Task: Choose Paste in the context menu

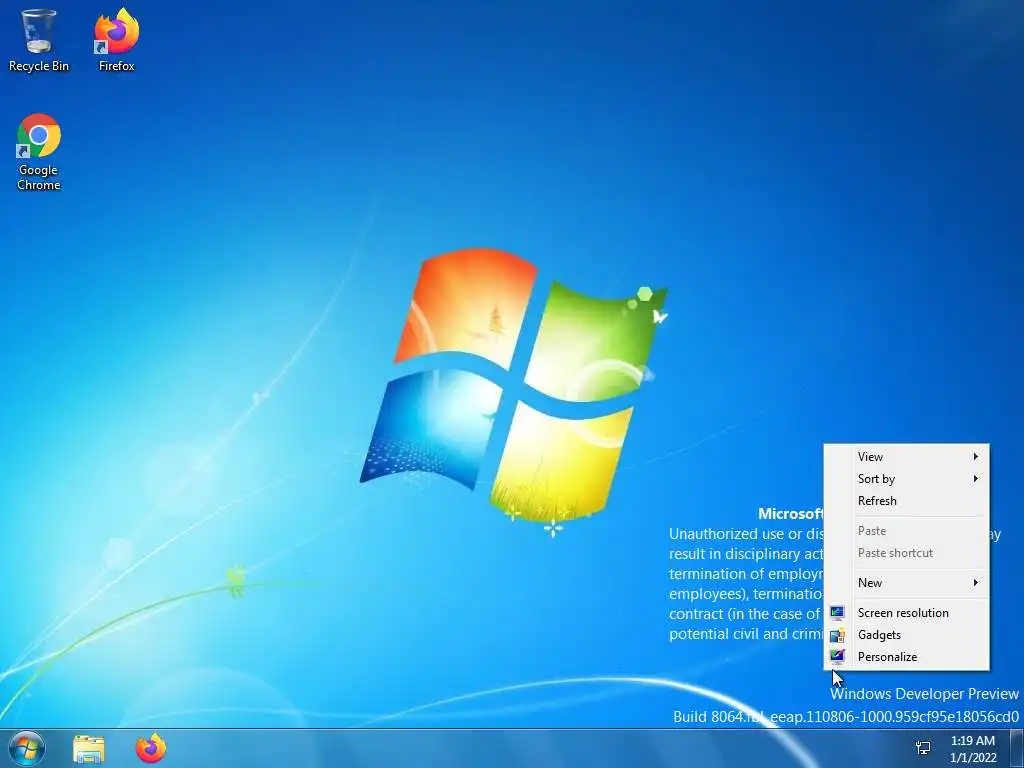Action: (906, 531)
